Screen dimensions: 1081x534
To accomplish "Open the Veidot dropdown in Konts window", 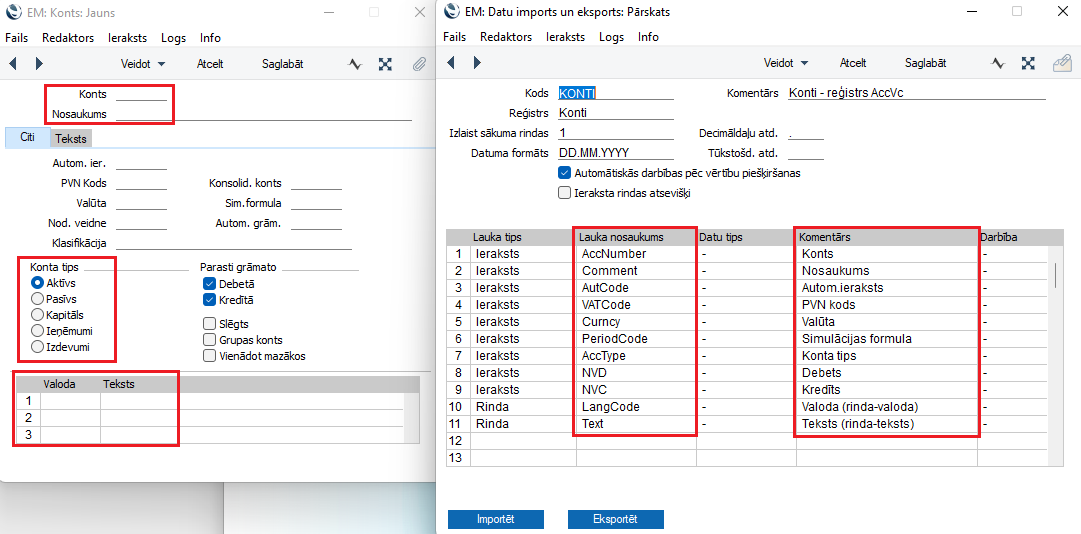I will (142, 63).
